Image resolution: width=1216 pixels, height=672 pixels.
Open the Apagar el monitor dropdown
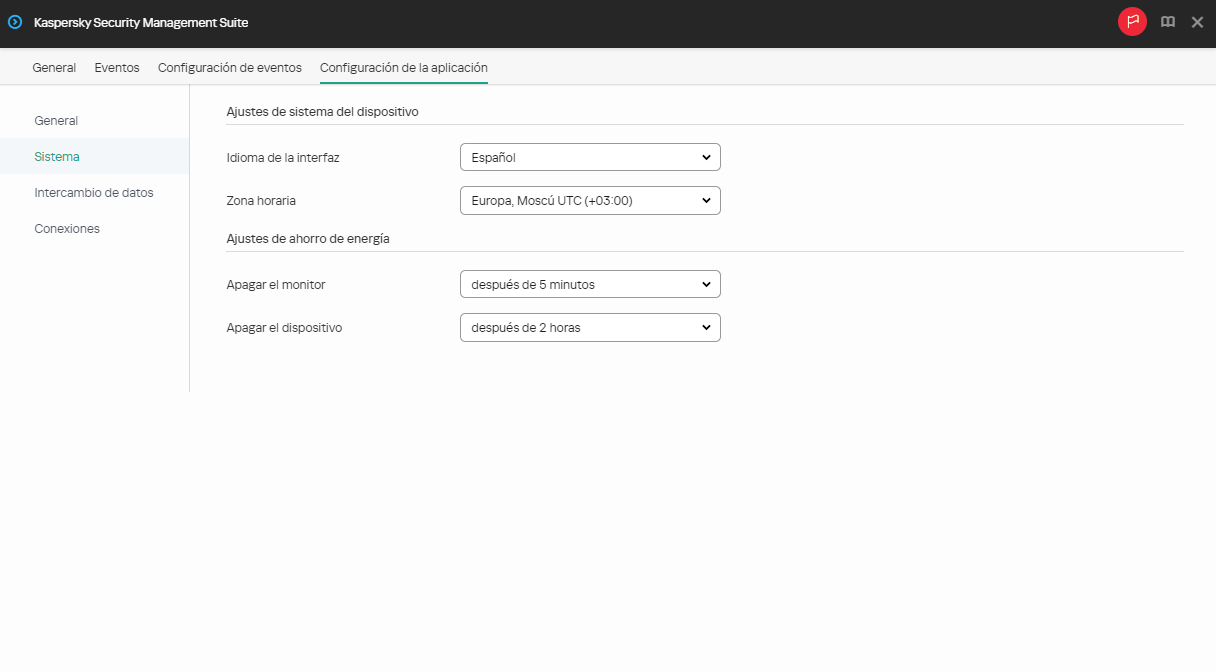[590, 284]
